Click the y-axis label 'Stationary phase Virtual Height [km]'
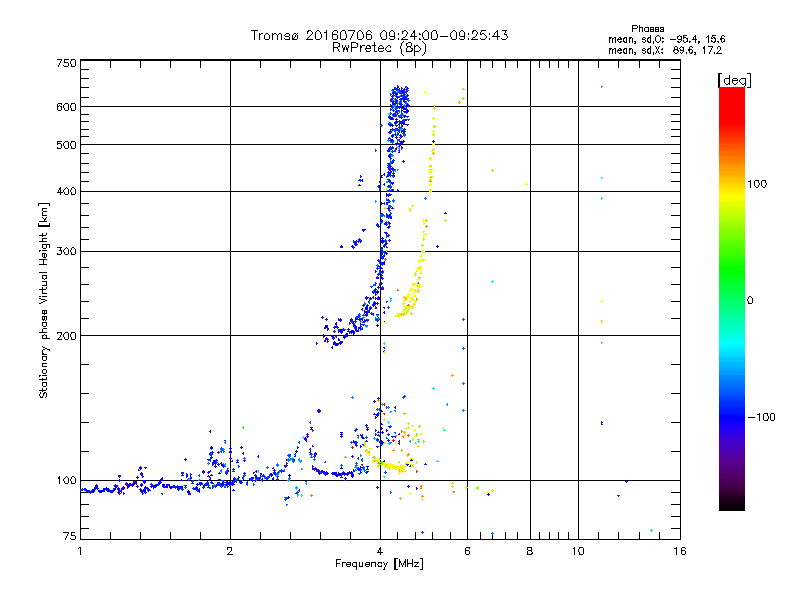Screen dimensions: 800x600 pos(43,300)
